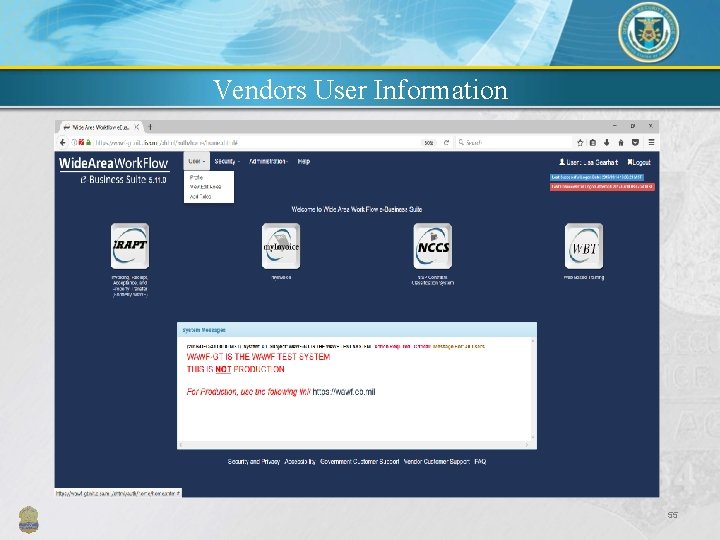Click the browser home icon
Viewport: 720px width, 540px height.
point(621,143)
